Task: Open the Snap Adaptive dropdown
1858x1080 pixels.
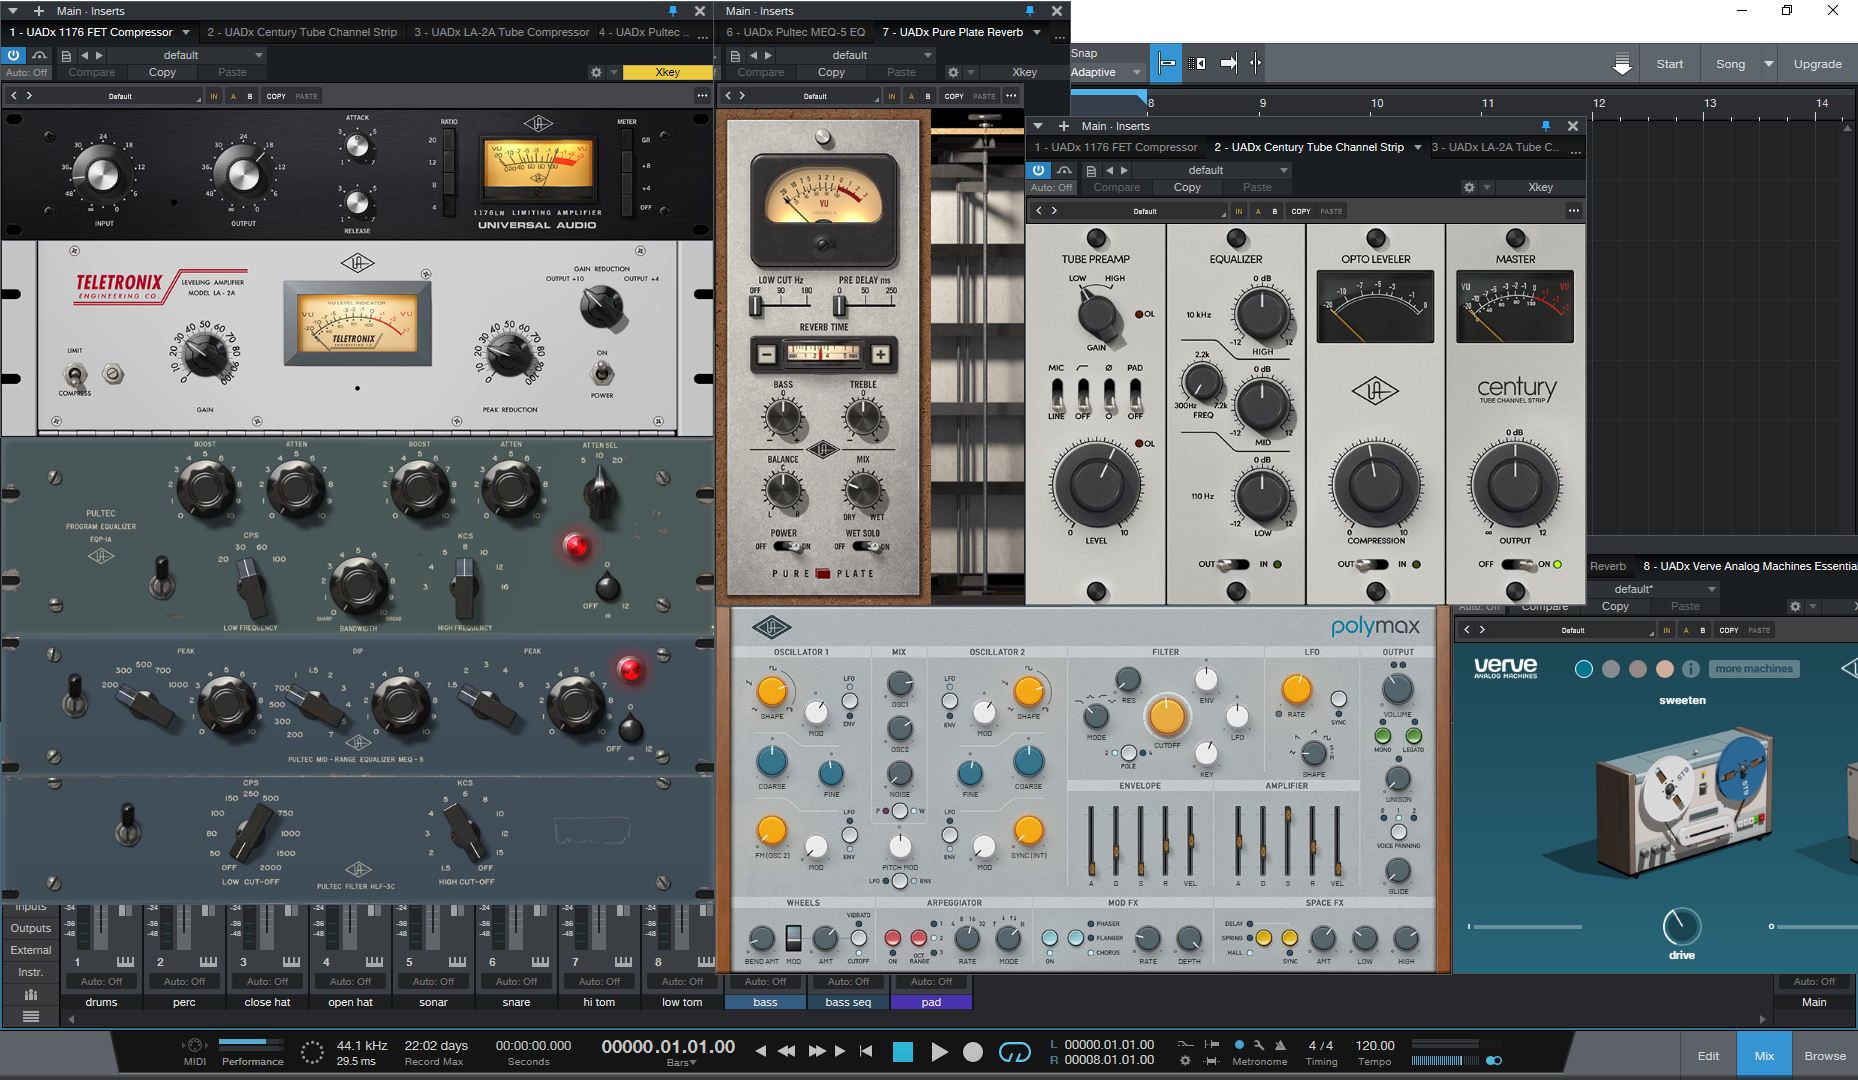Action: [1106, 72]
